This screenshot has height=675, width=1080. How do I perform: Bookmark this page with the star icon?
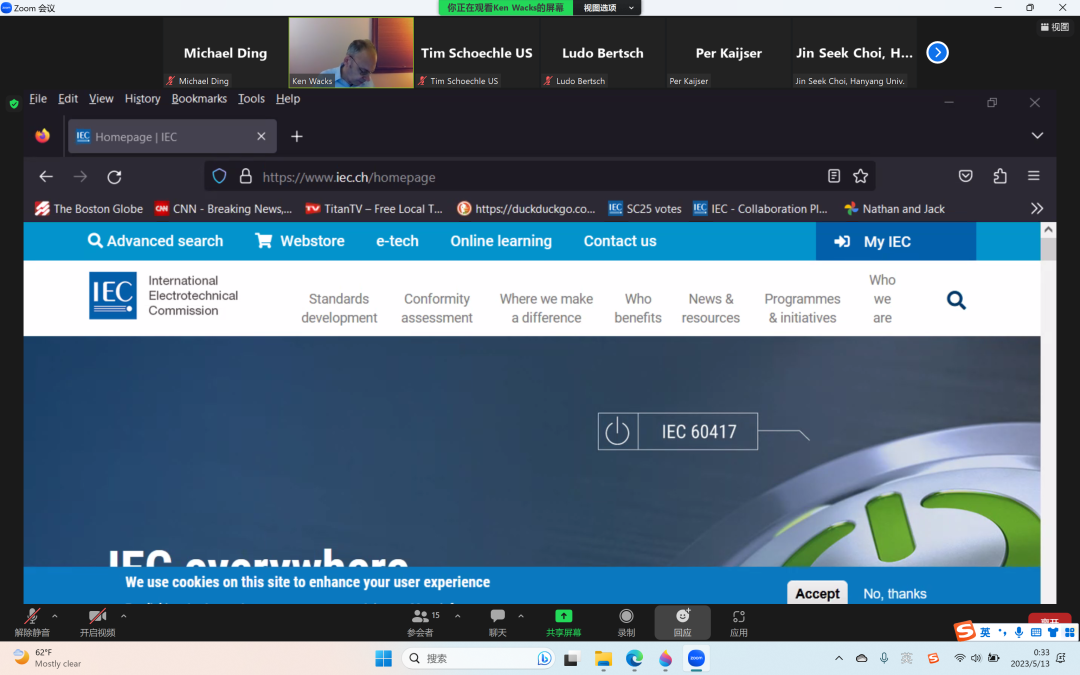(860, 176)
